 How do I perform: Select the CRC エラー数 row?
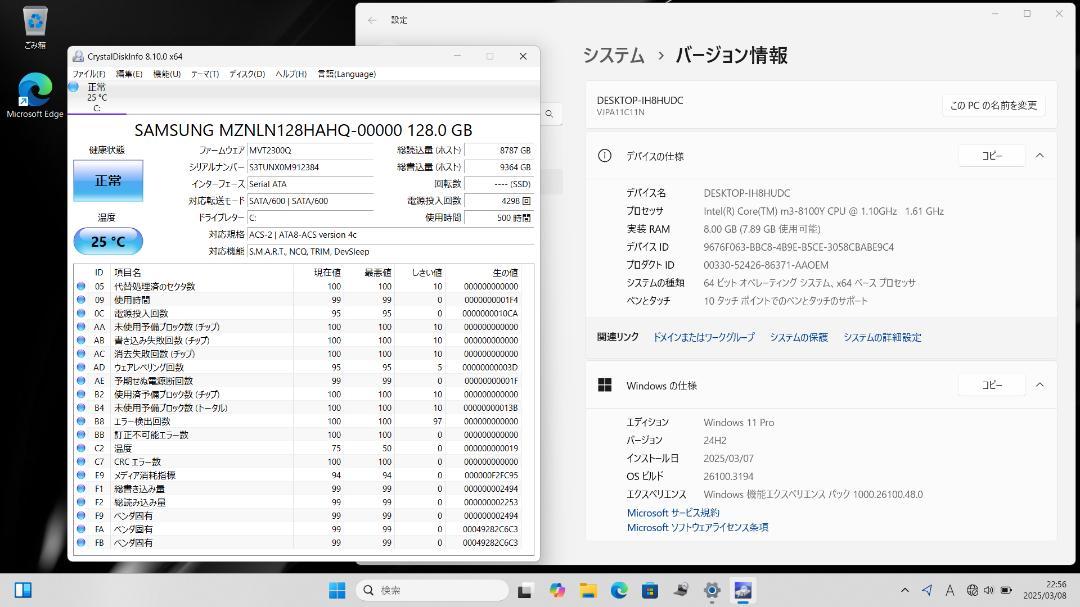(x=298, y=462)
